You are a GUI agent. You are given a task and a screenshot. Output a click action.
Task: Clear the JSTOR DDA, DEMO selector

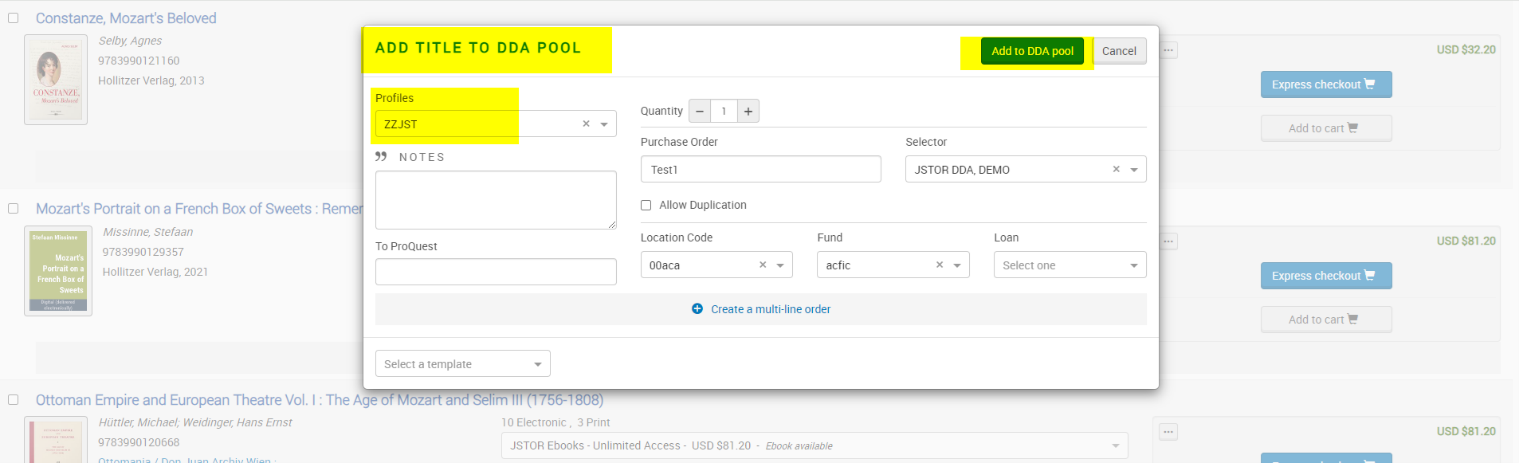click(x=1116, y=170)
